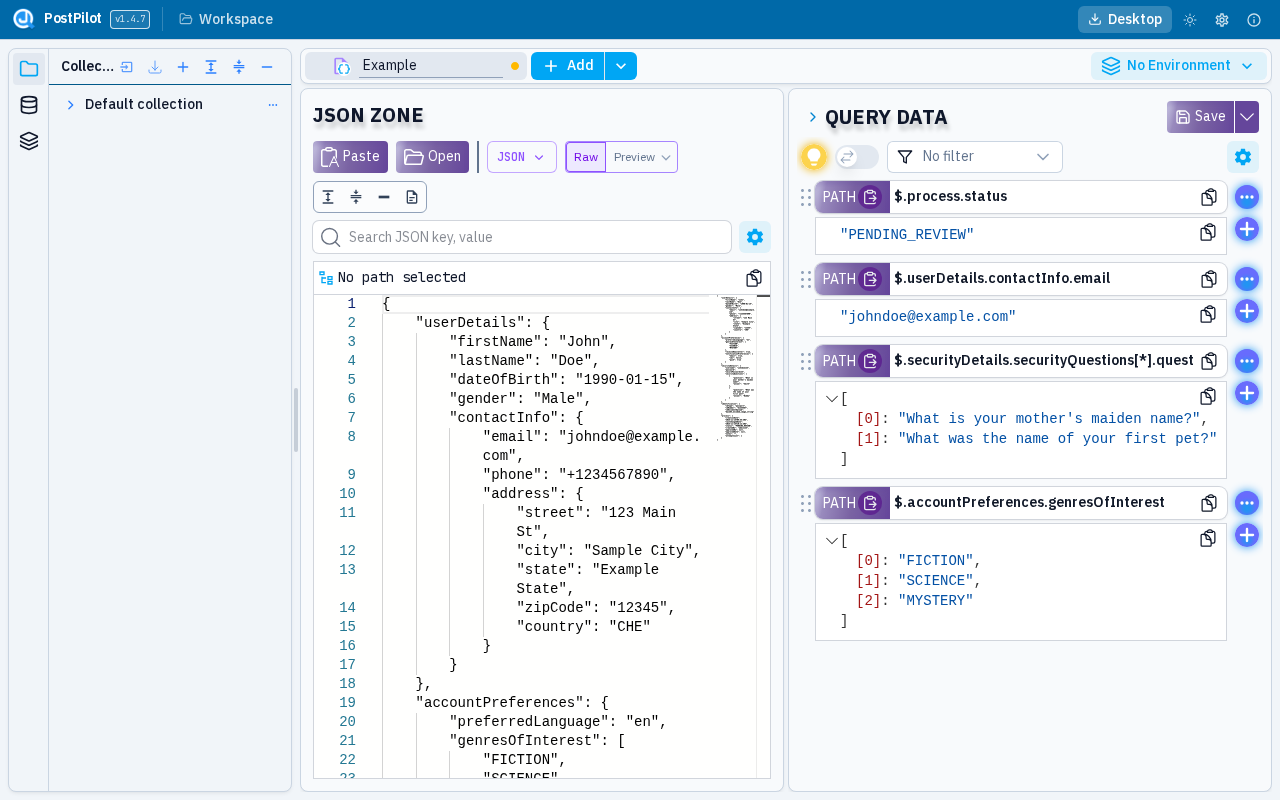Screen dimensions: 1280x800
Task: Switch theme with the sun icon
Action: click(1190, 20)
